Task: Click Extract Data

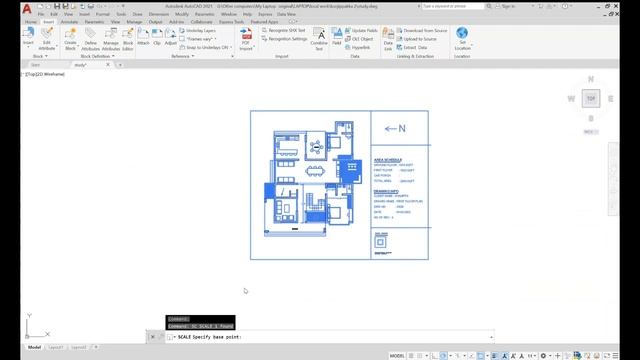Action: tap(412, 47)
